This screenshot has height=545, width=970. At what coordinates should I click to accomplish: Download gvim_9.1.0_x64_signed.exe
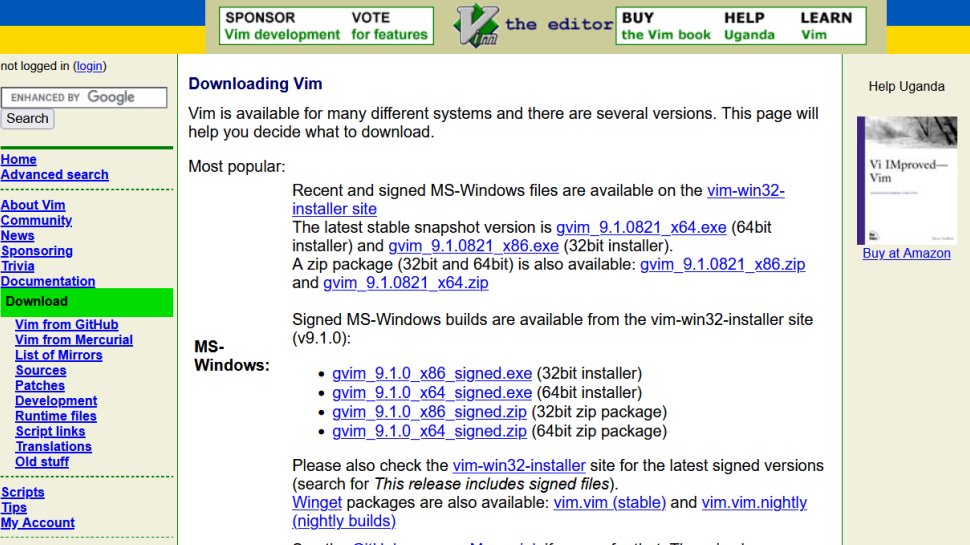click(432, 393)
